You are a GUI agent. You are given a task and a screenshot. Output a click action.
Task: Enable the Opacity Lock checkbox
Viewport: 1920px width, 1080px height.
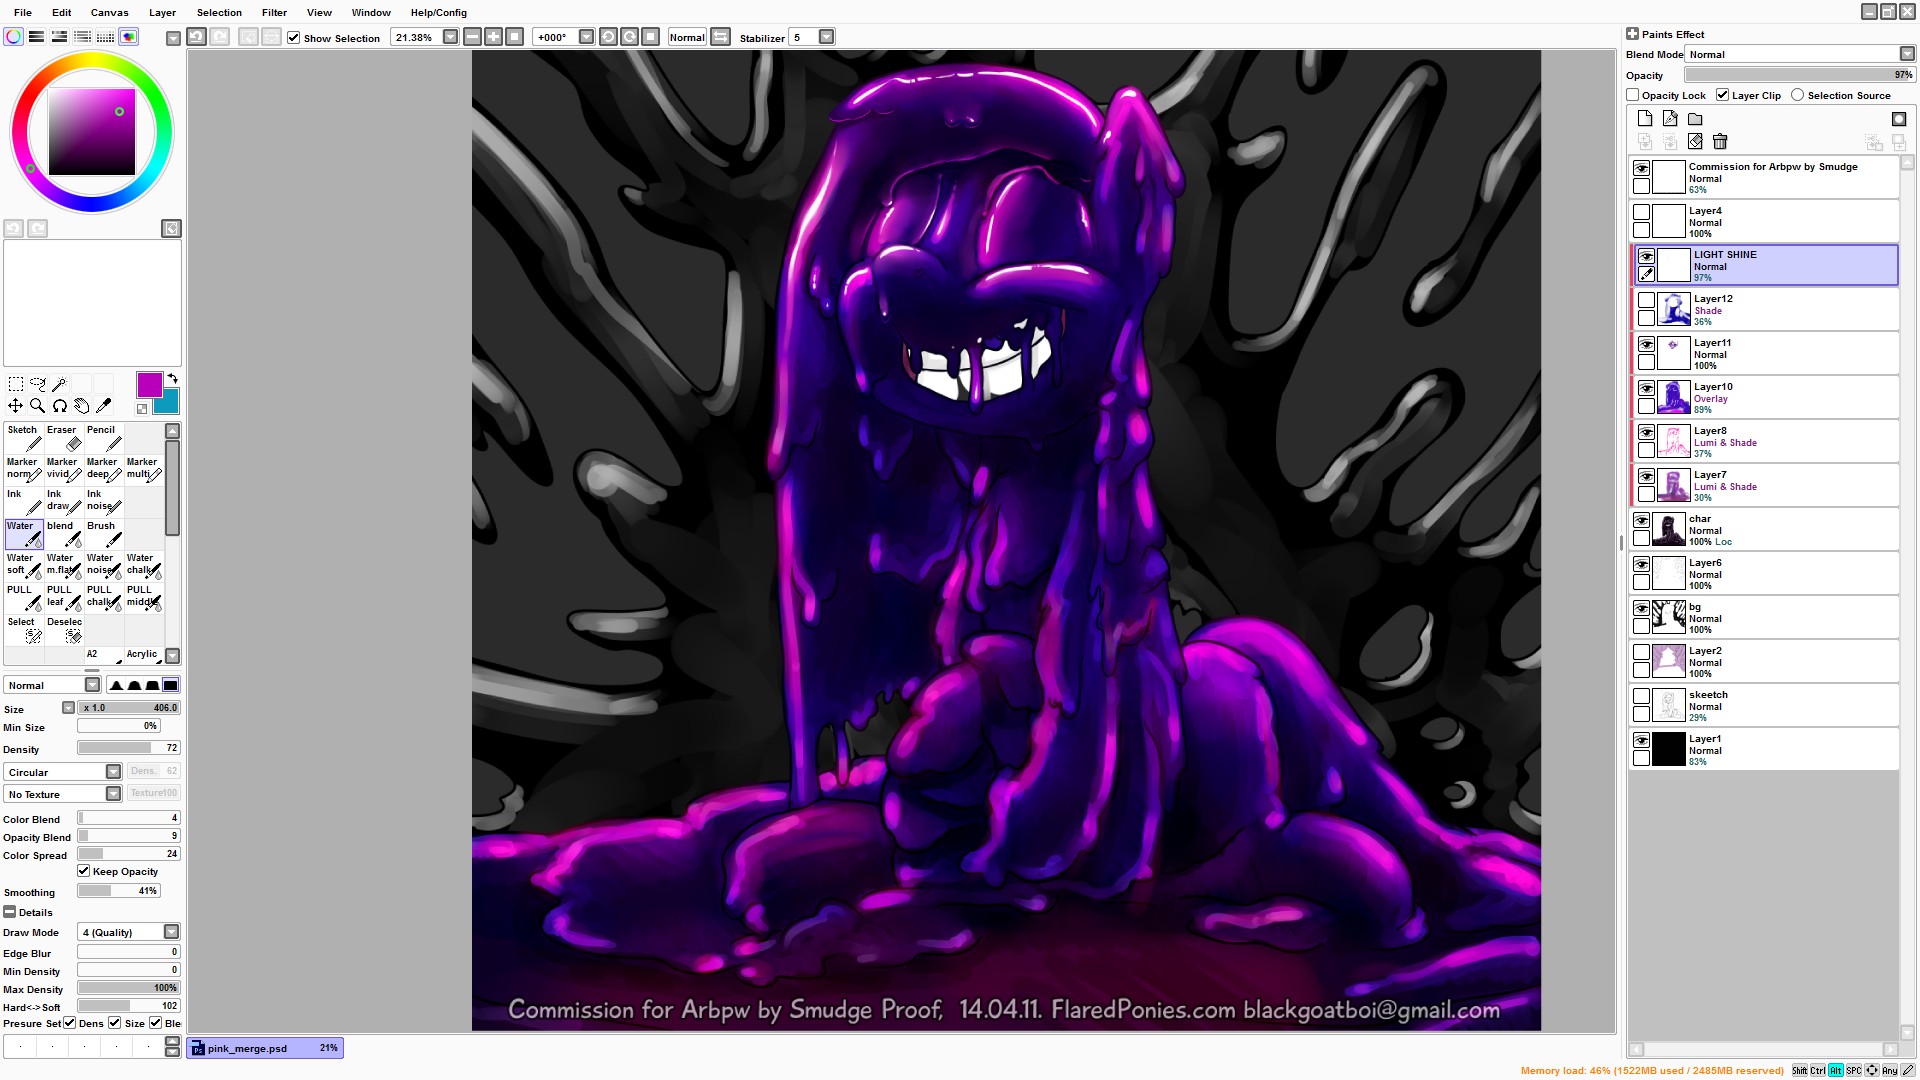1633,95
